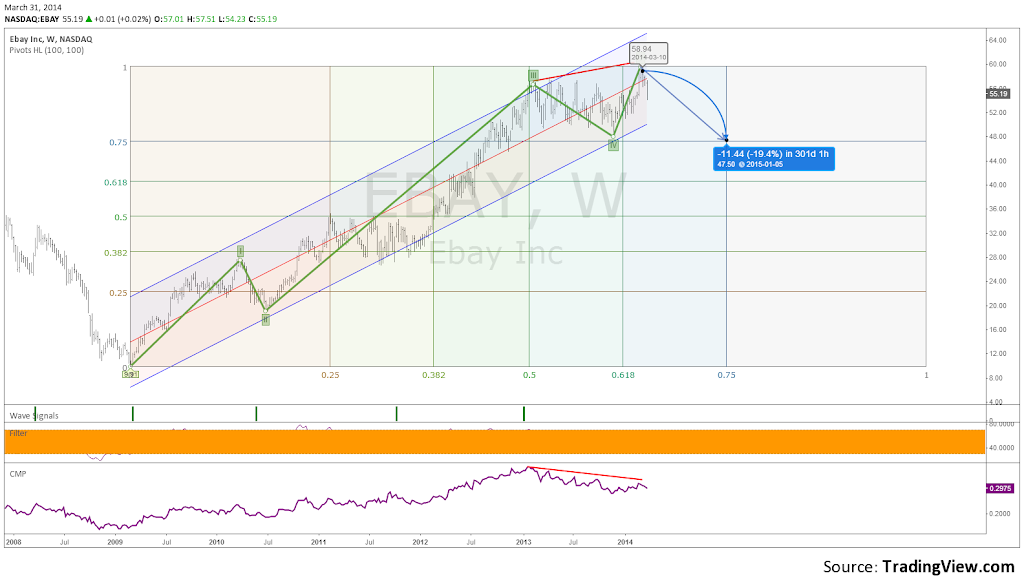Select the wave II pivot marker

266,319
